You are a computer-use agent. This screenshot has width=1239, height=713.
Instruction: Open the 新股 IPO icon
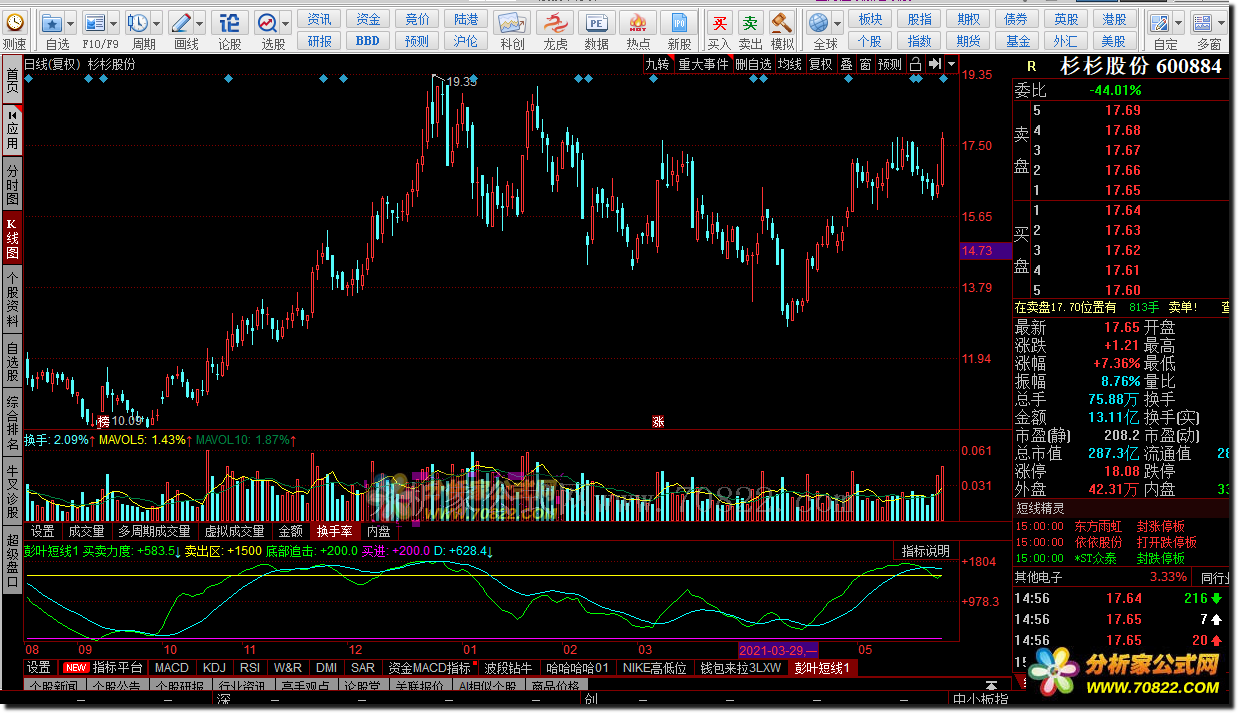click(x=680, y=22)
